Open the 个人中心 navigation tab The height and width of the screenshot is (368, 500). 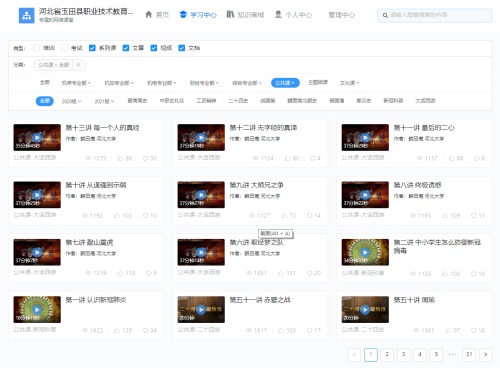coord(293,15)
